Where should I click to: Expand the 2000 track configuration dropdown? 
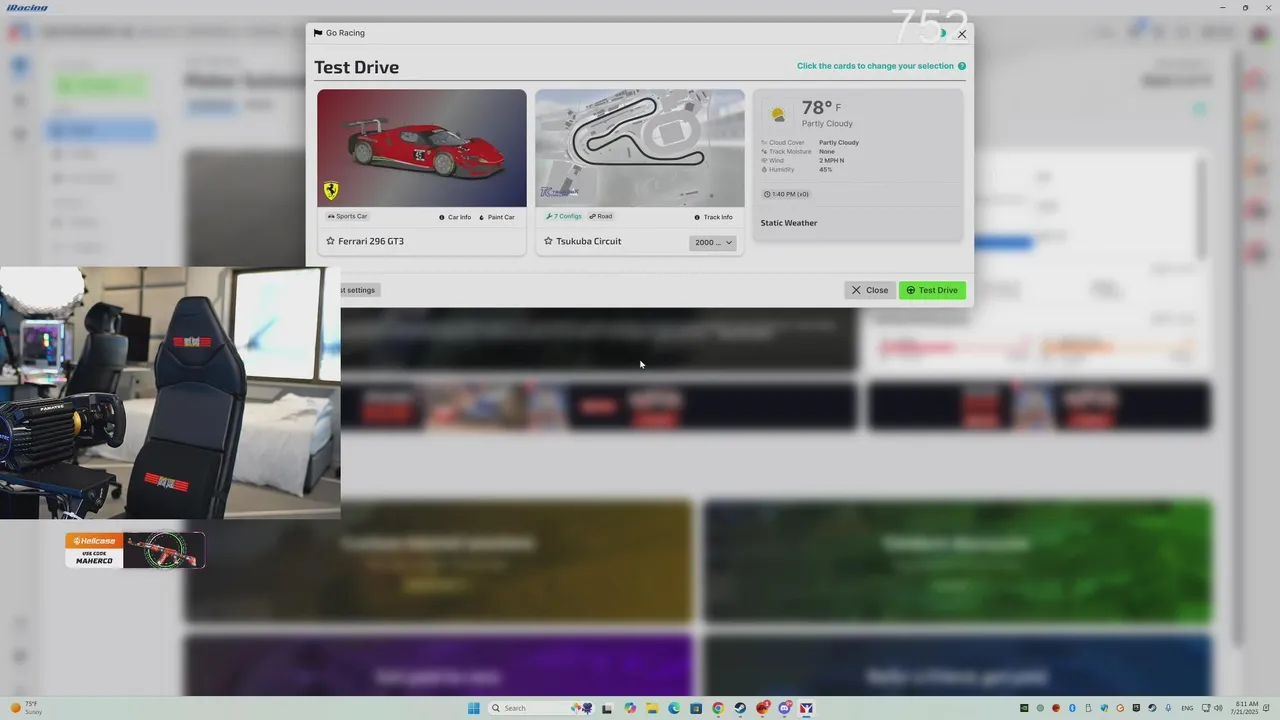click(713, 242)
